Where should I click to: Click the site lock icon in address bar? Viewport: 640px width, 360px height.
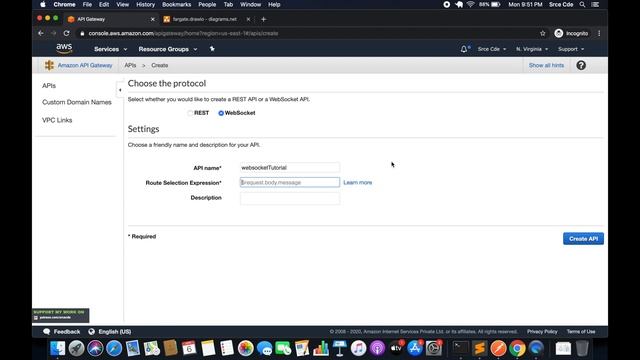click(82, 33)
